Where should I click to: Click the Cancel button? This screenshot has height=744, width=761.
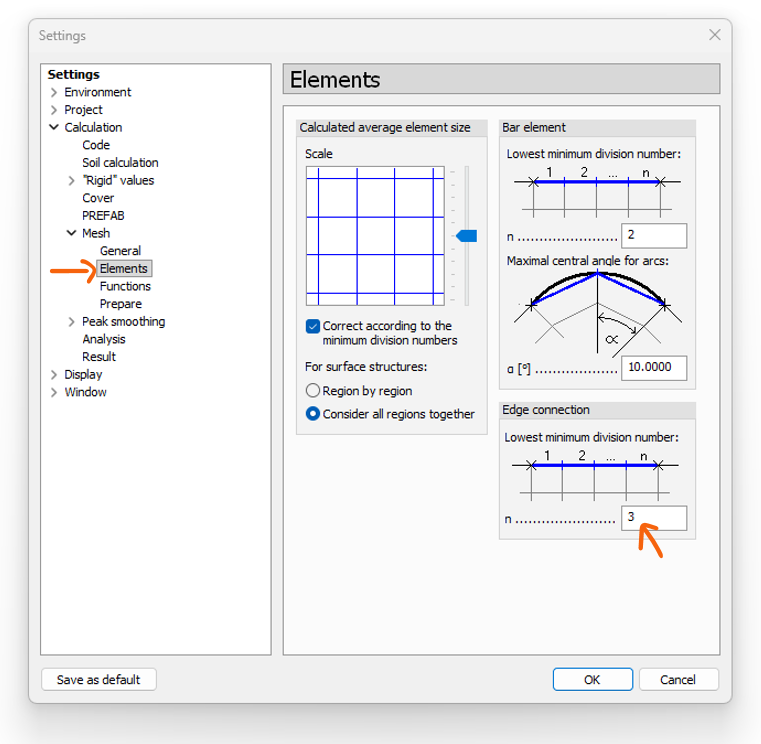[x=678, y=679]
